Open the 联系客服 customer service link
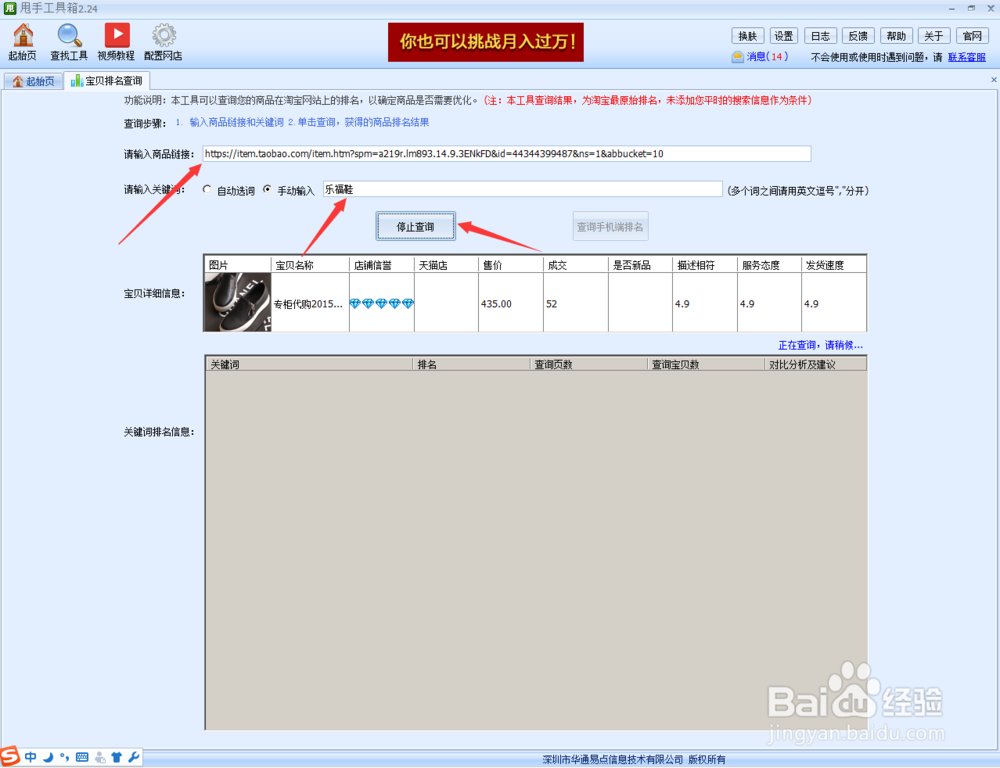Screen dimensions: 1000x768 [x=965, y=57]
